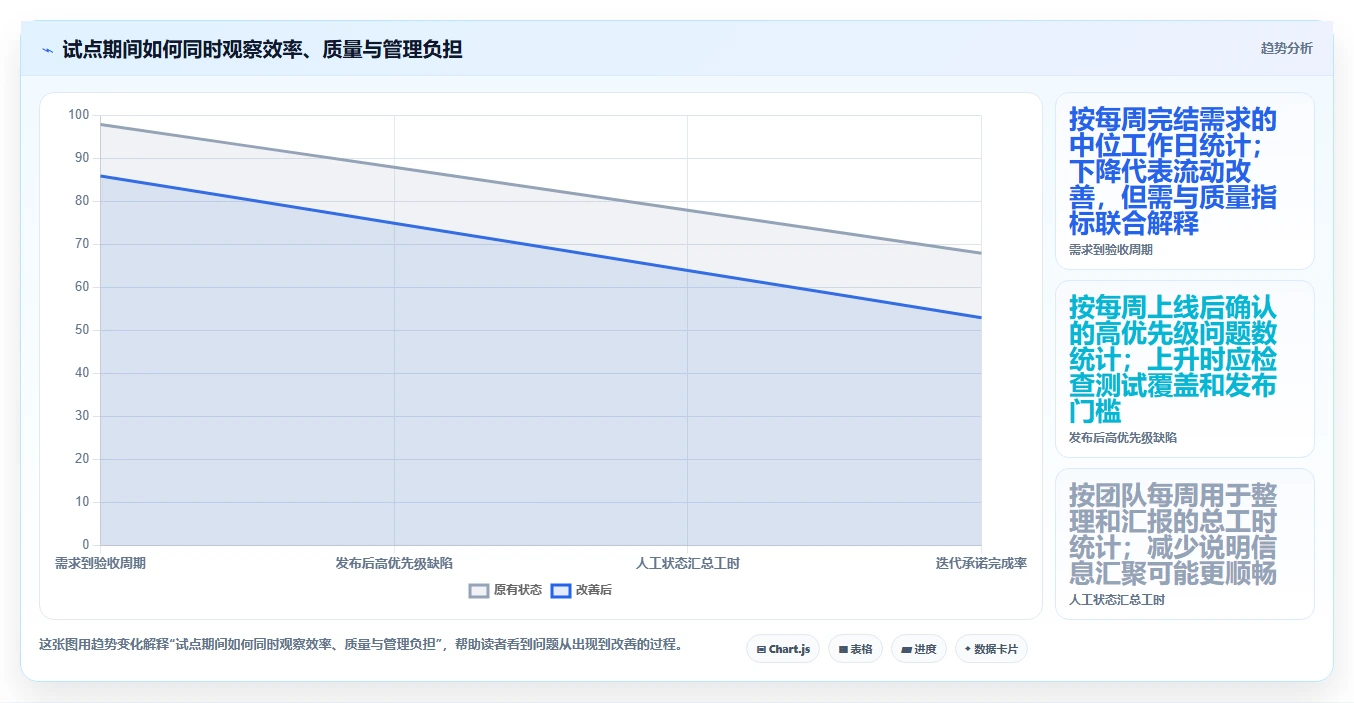Open the 发布后高优先级缺陷 metric card
Screen dimensions: 1354x703
1184,369
